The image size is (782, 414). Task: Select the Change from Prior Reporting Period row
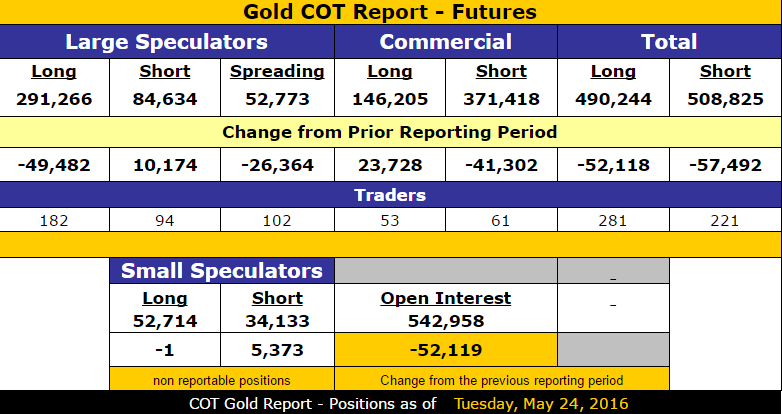click(x=391, y=132)
